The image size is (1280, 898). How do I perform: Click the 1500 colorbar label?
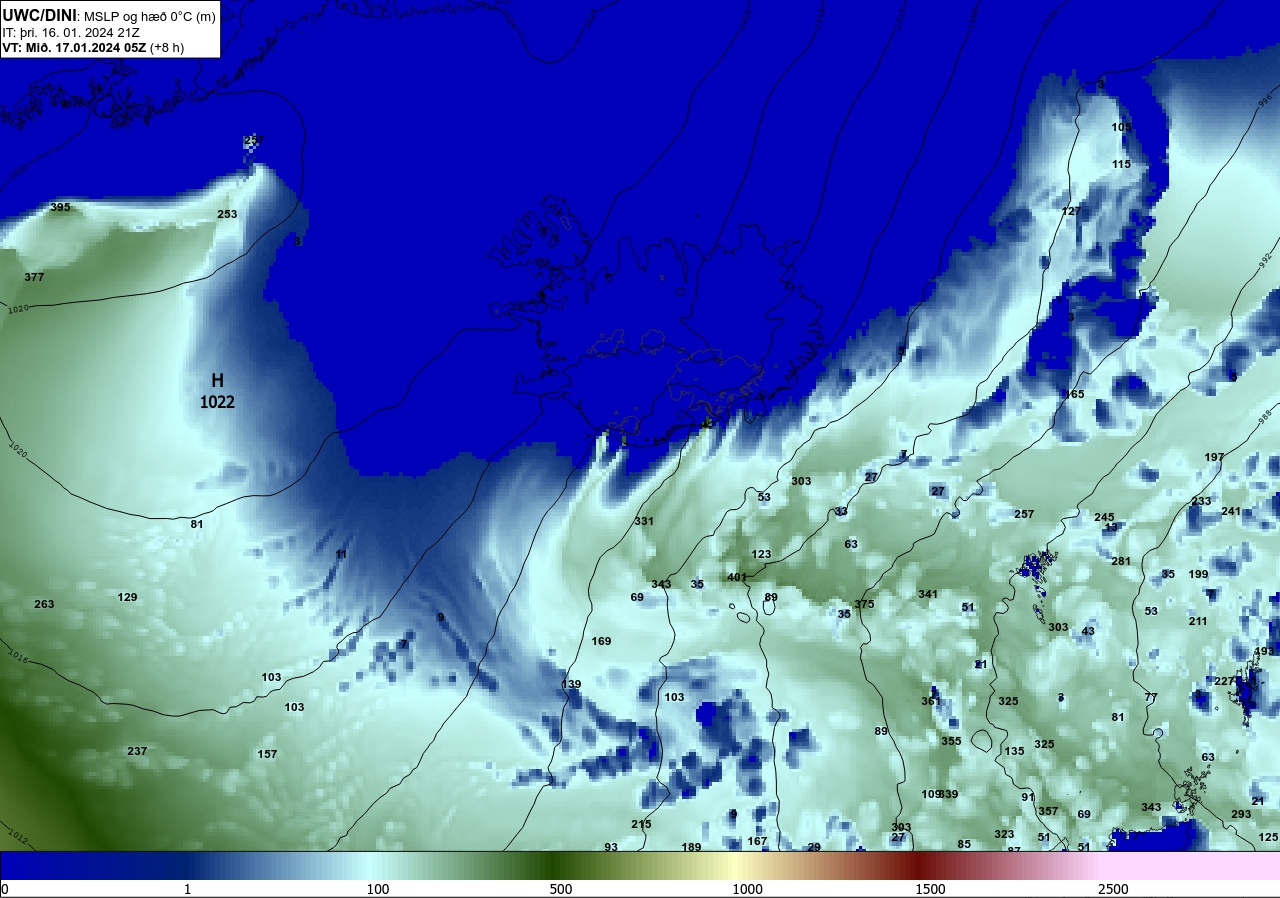(930, 889)
